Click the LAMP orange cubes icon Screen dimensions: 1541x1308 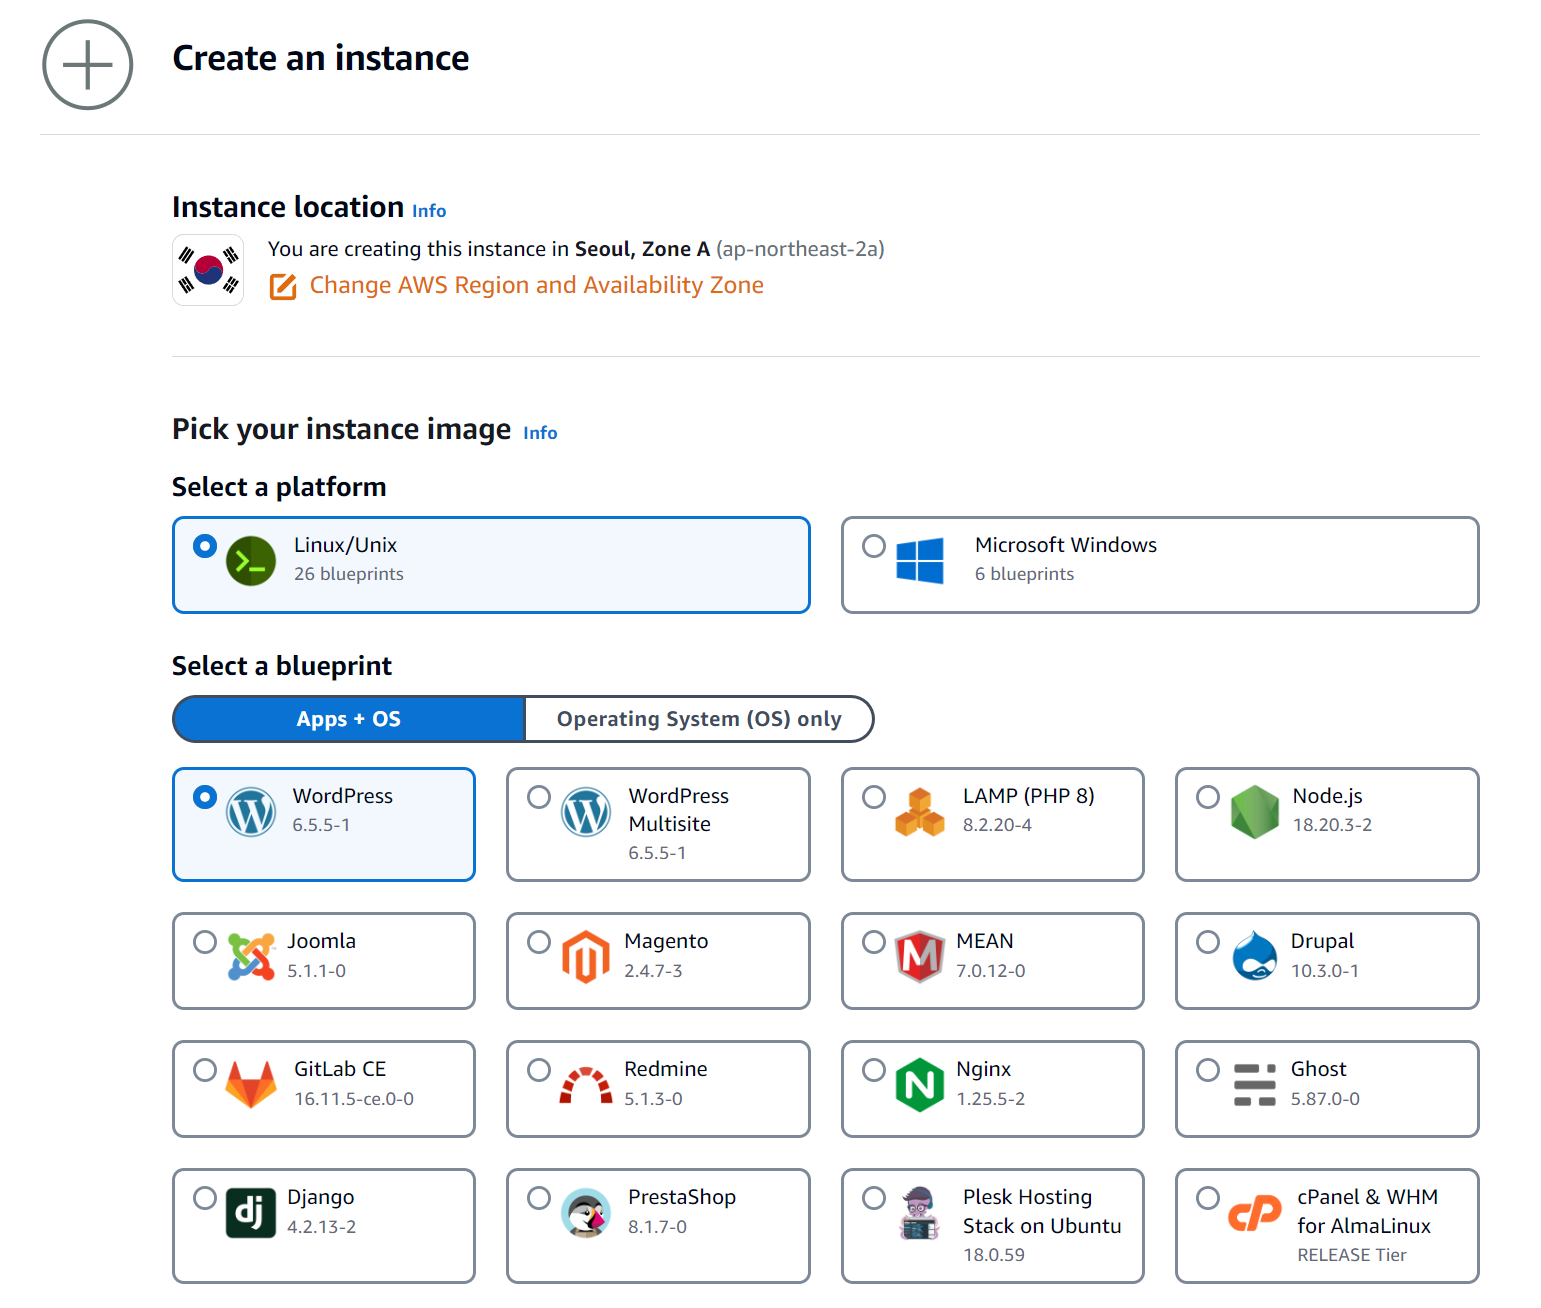(920, 812)
